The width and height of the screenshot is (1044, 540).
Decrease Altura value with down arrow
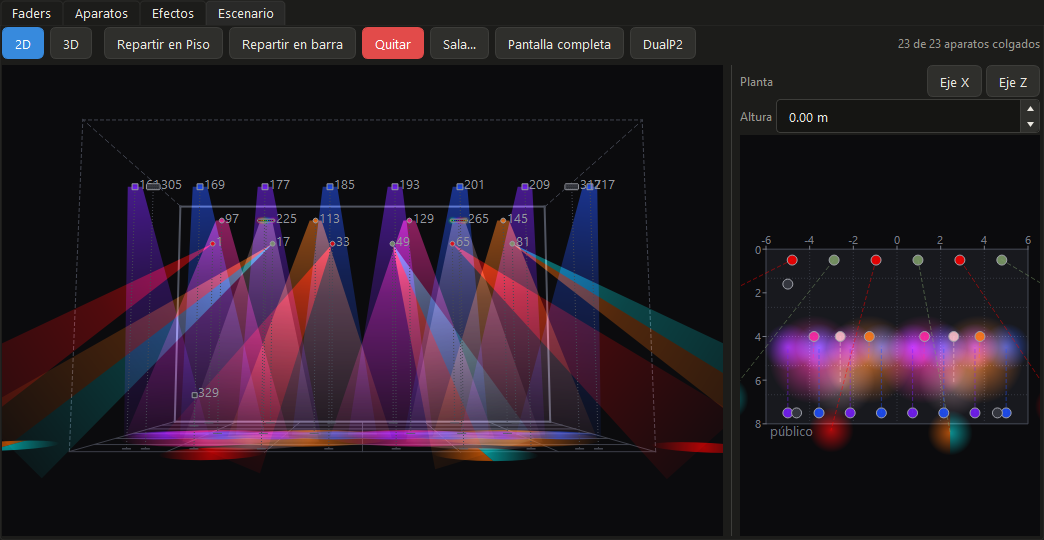[1031, 125]
